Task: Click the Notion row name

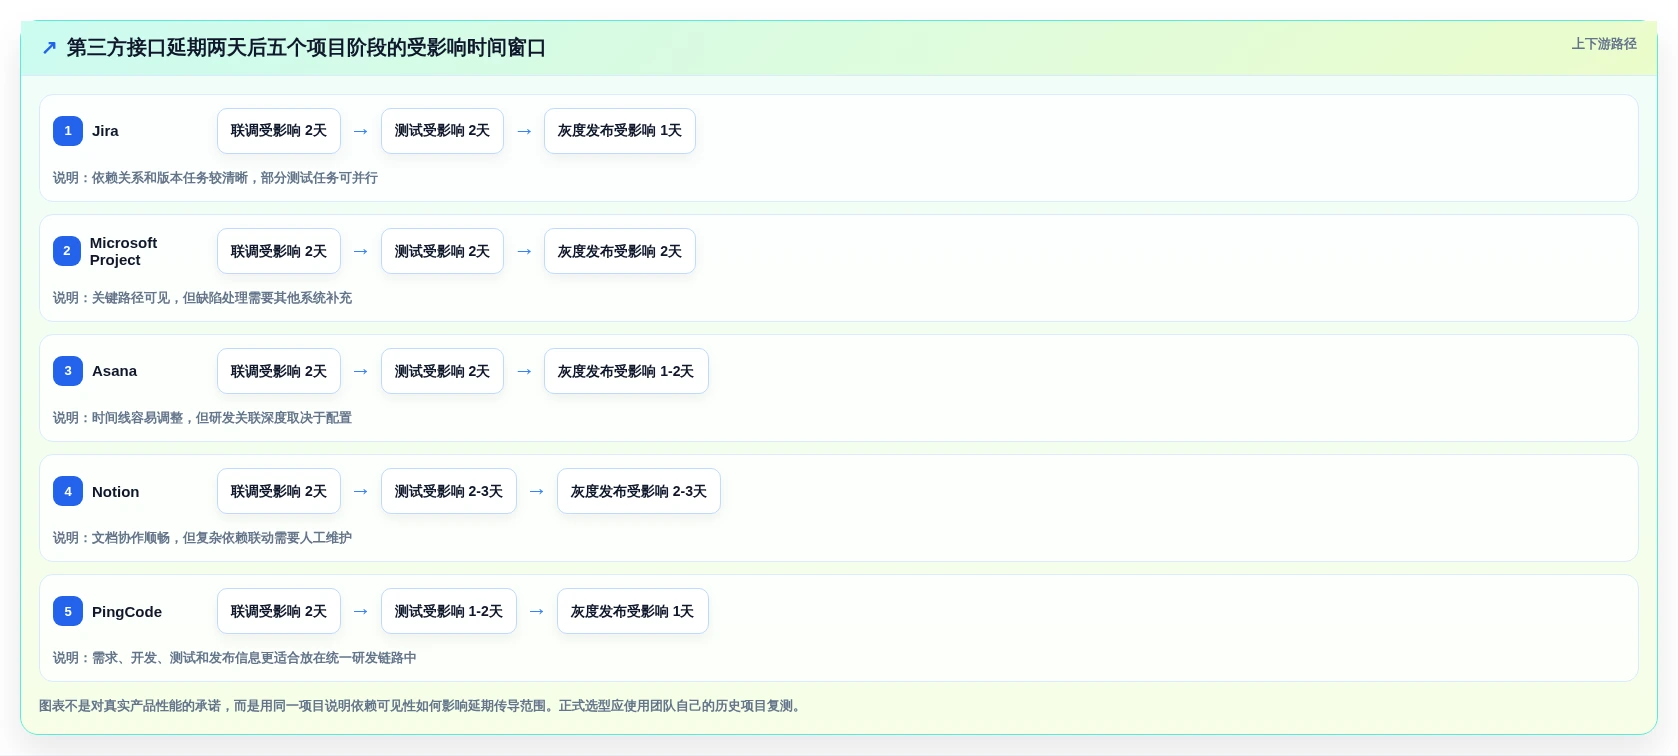Action: pos(115,492)
